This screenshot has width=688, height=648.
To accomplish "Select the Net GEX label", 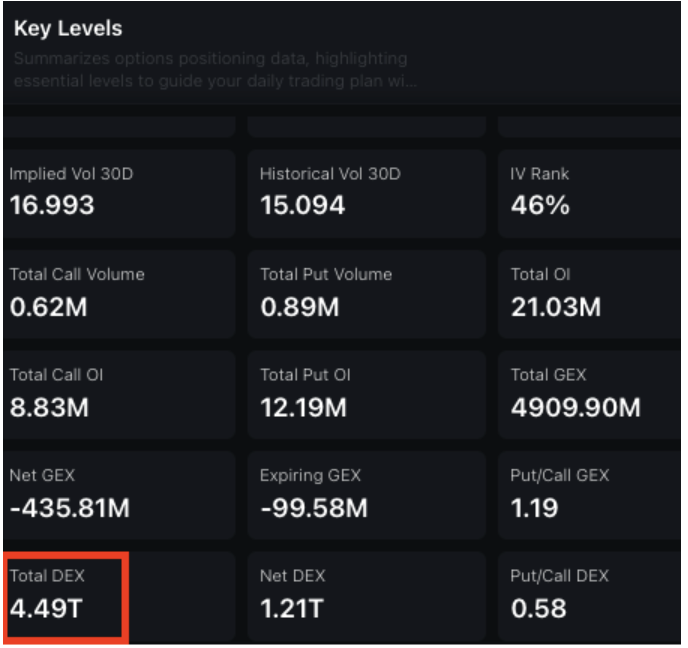I will click(x=42, y=476).
